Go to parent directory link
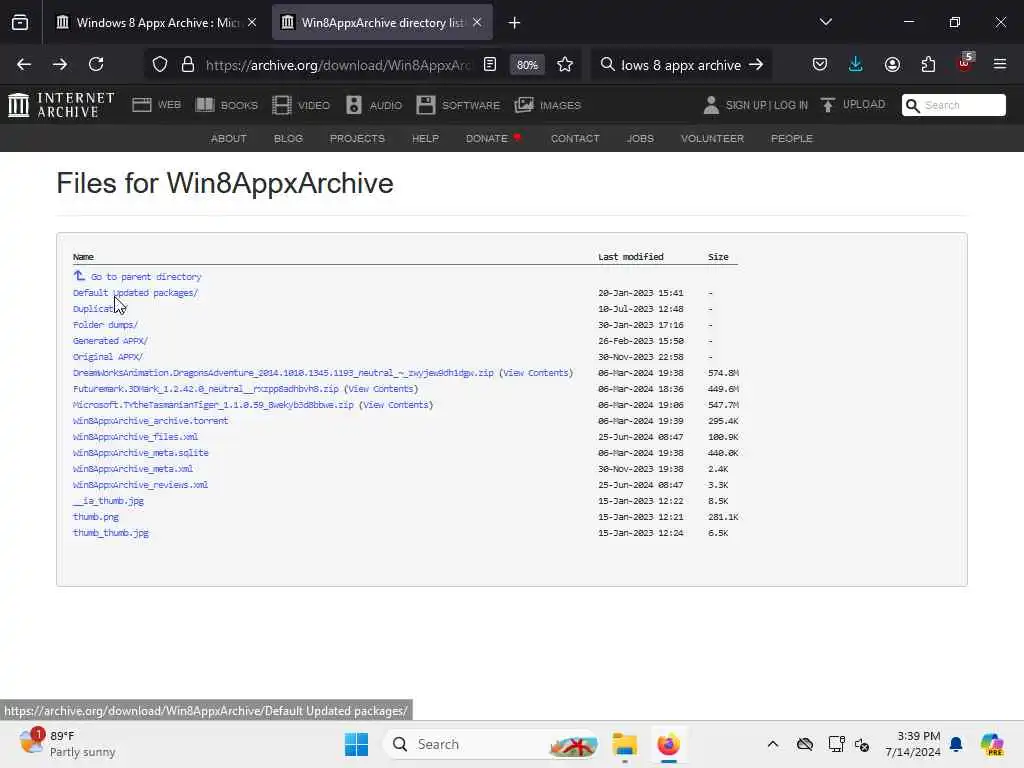This screenshot has height=768, width=1024. (146, 277)
